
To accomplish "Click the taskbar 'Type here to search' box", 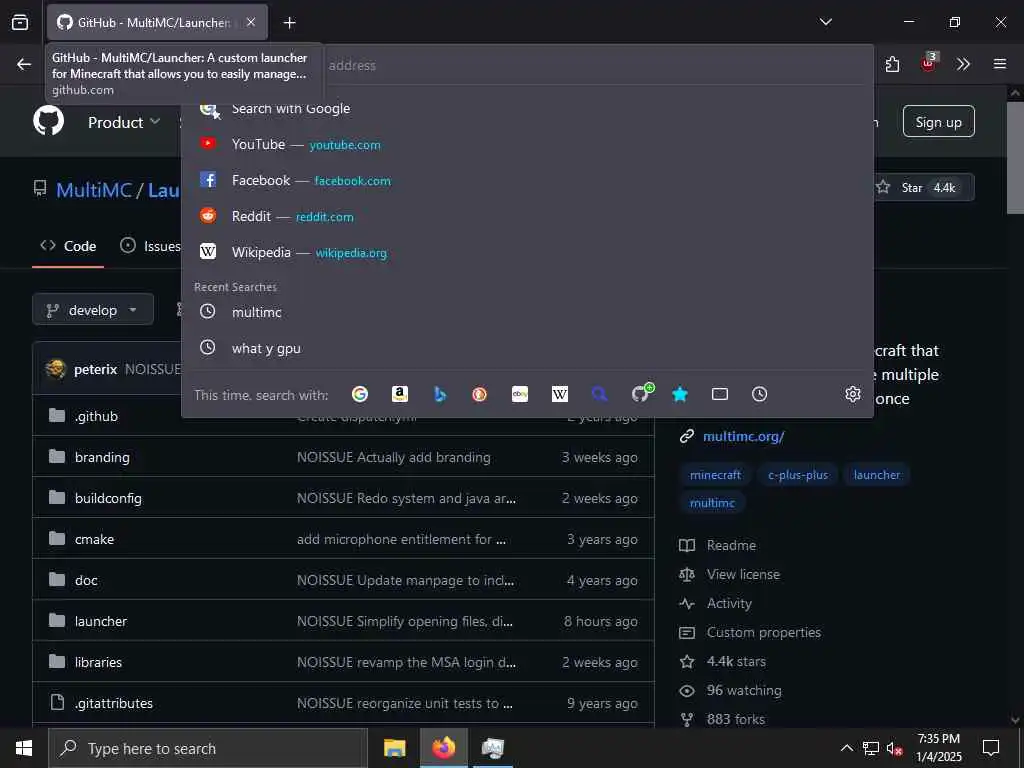I will pos(208,748).
